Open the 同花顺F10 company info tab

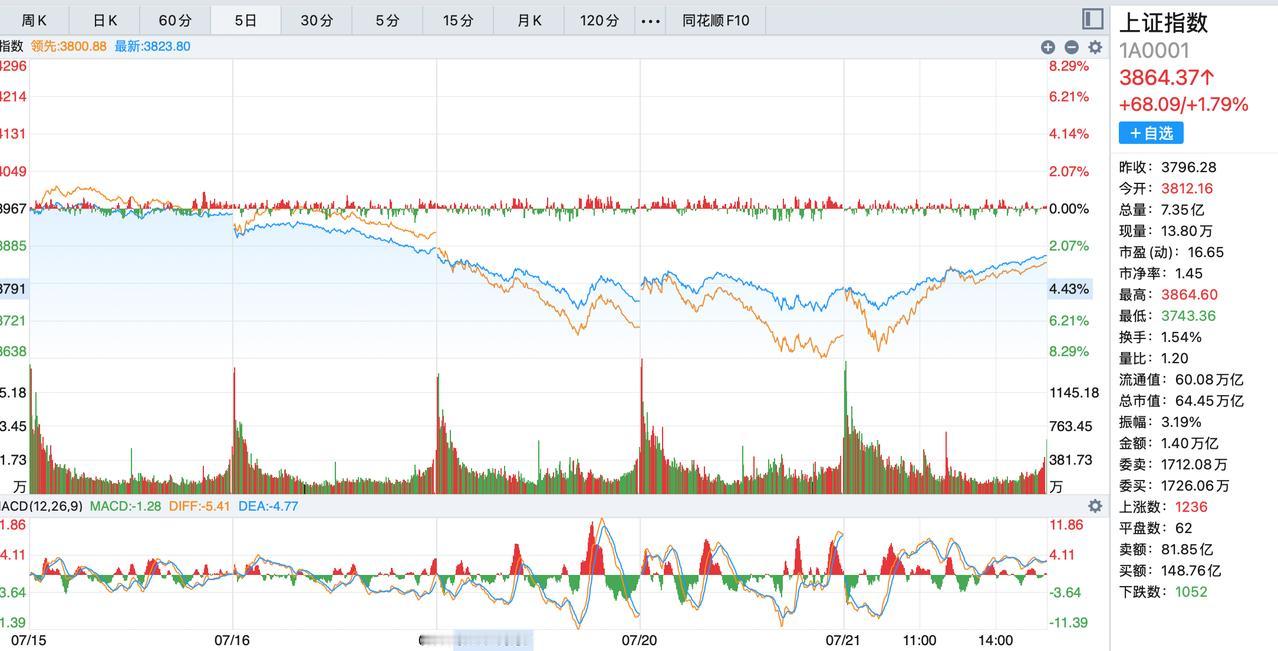pos(716,20)
